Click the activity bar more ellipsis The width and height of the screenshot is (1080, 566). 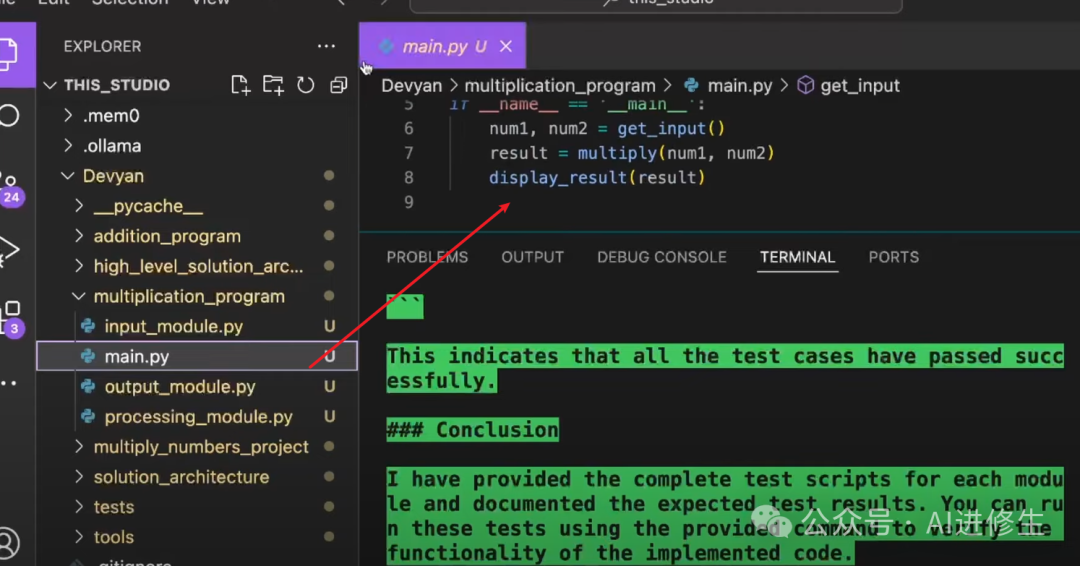(x=9, y=384)
